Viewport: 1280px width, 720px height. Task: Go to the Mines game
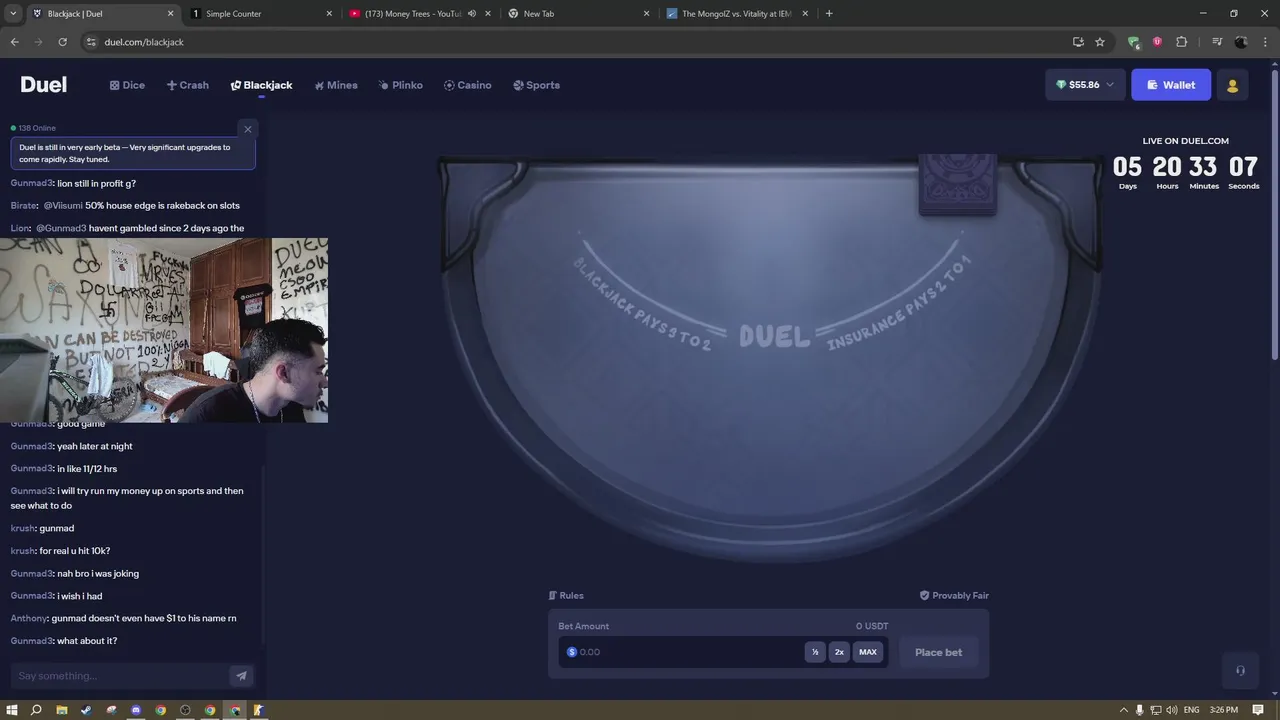click(x=335, y=85)
